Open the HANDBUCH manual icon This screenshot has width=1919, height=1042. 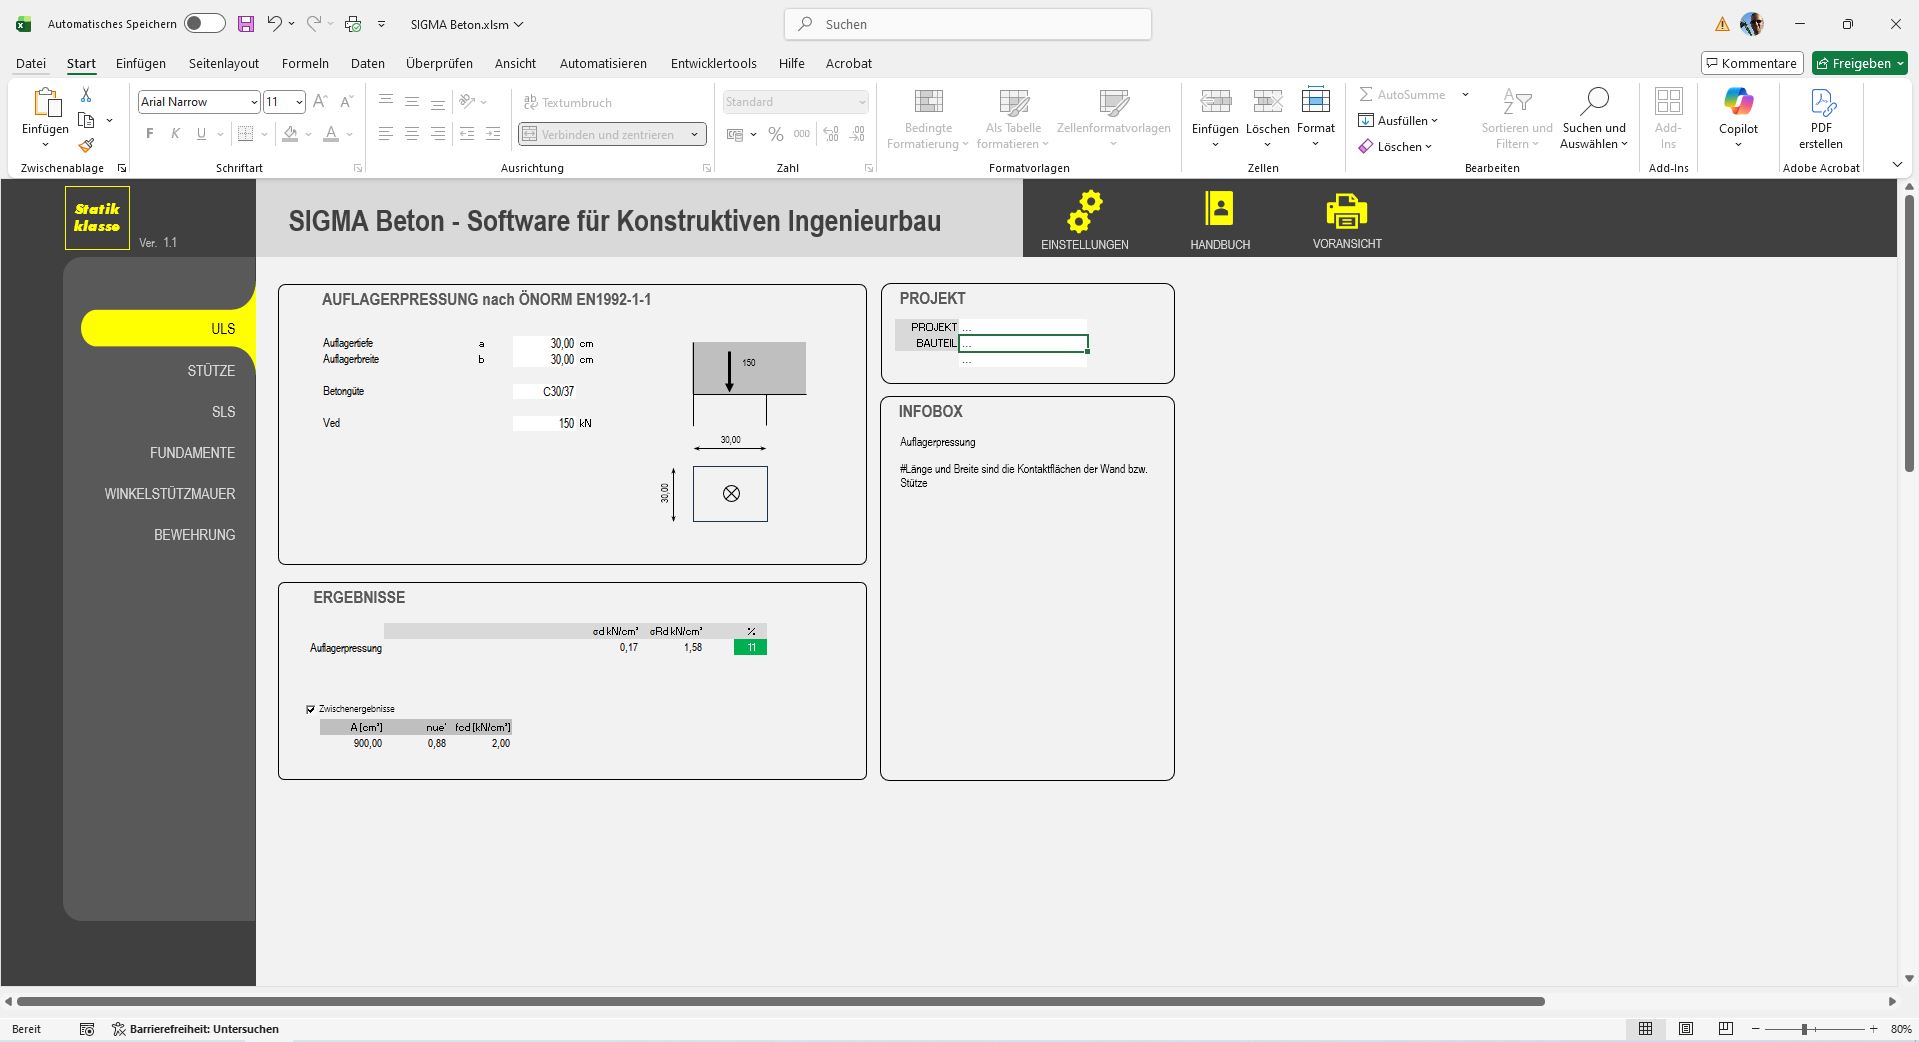[x=1219, y=210]
